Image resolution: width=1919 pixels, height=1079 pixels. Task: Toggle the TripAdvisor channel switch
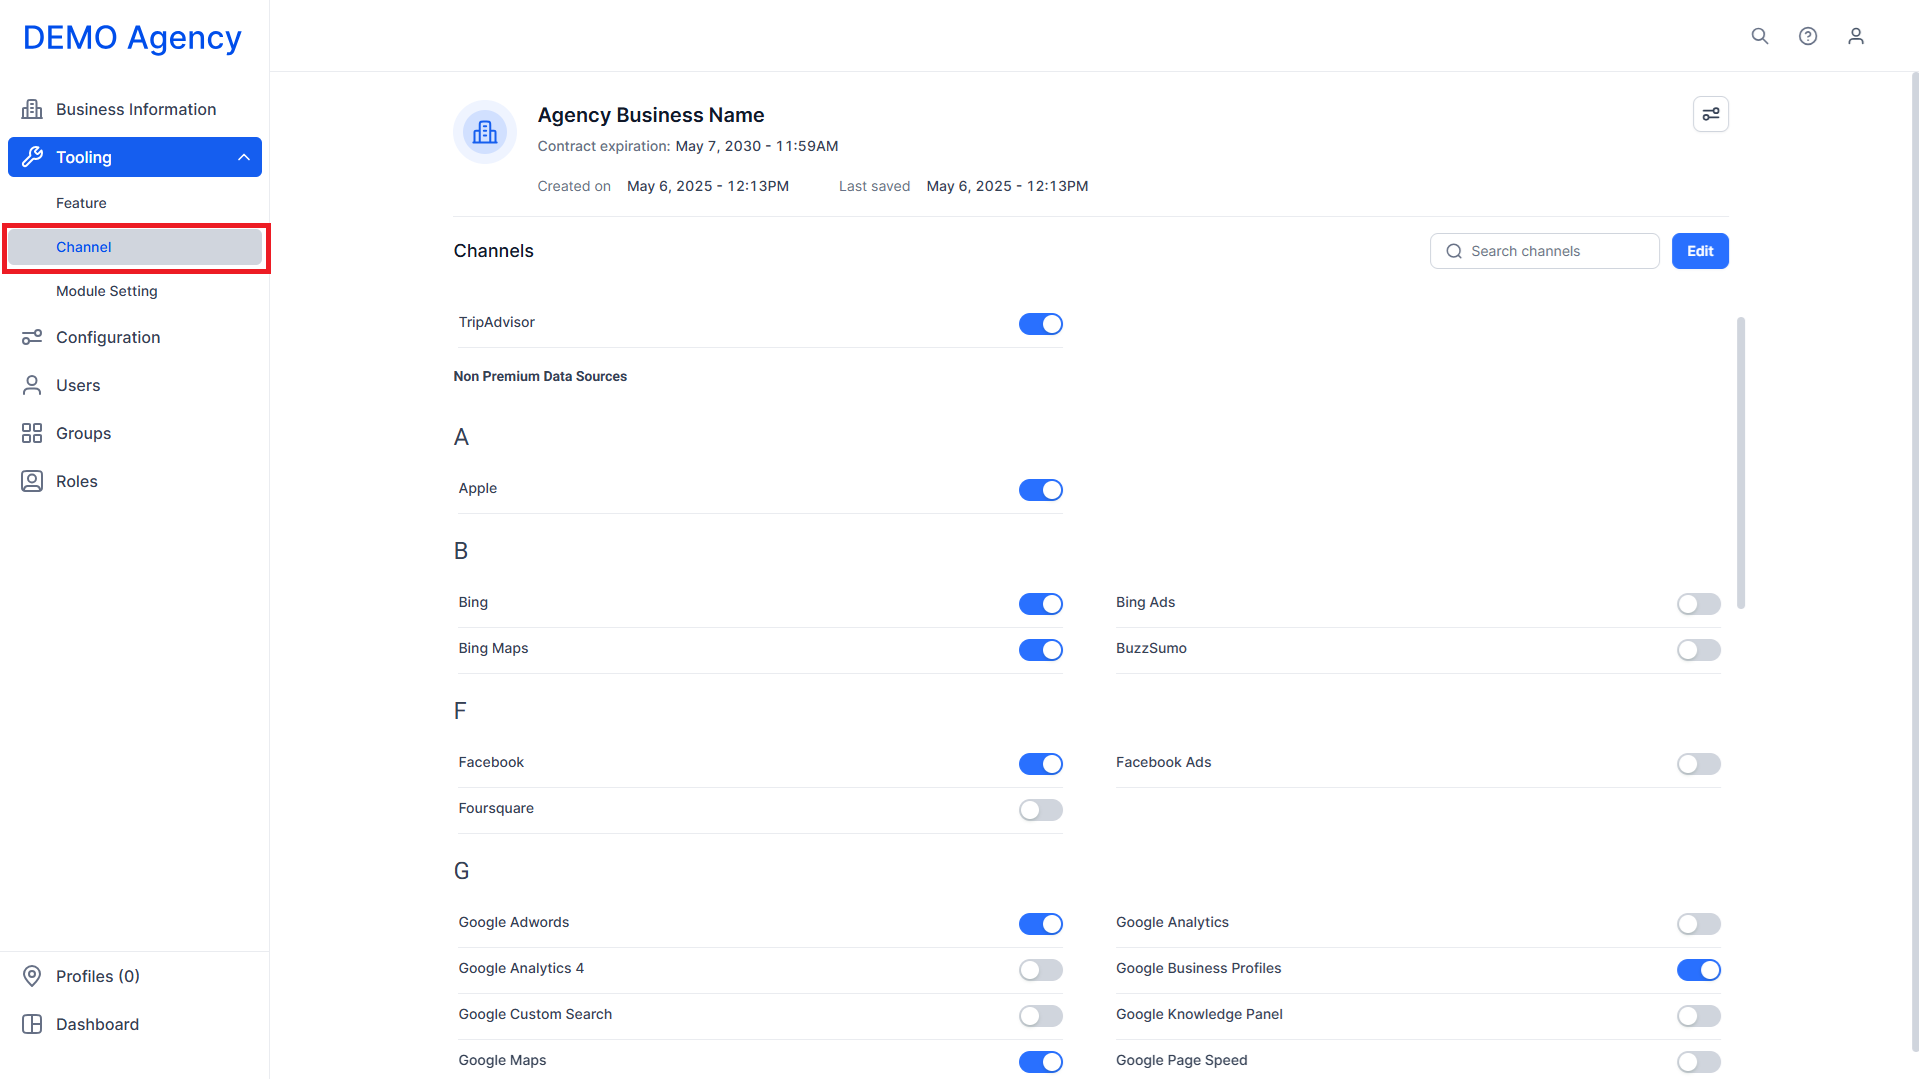click(x=1040, y=324)
